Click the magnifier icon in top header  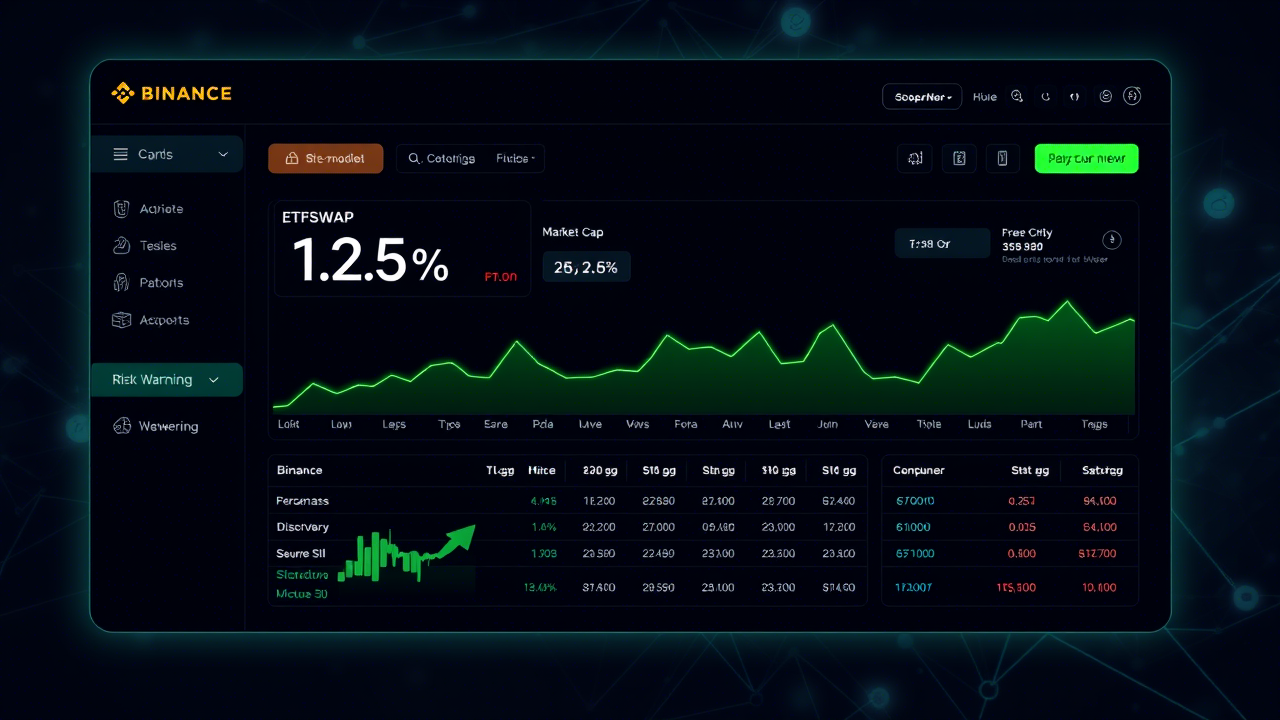point(1017,97)
